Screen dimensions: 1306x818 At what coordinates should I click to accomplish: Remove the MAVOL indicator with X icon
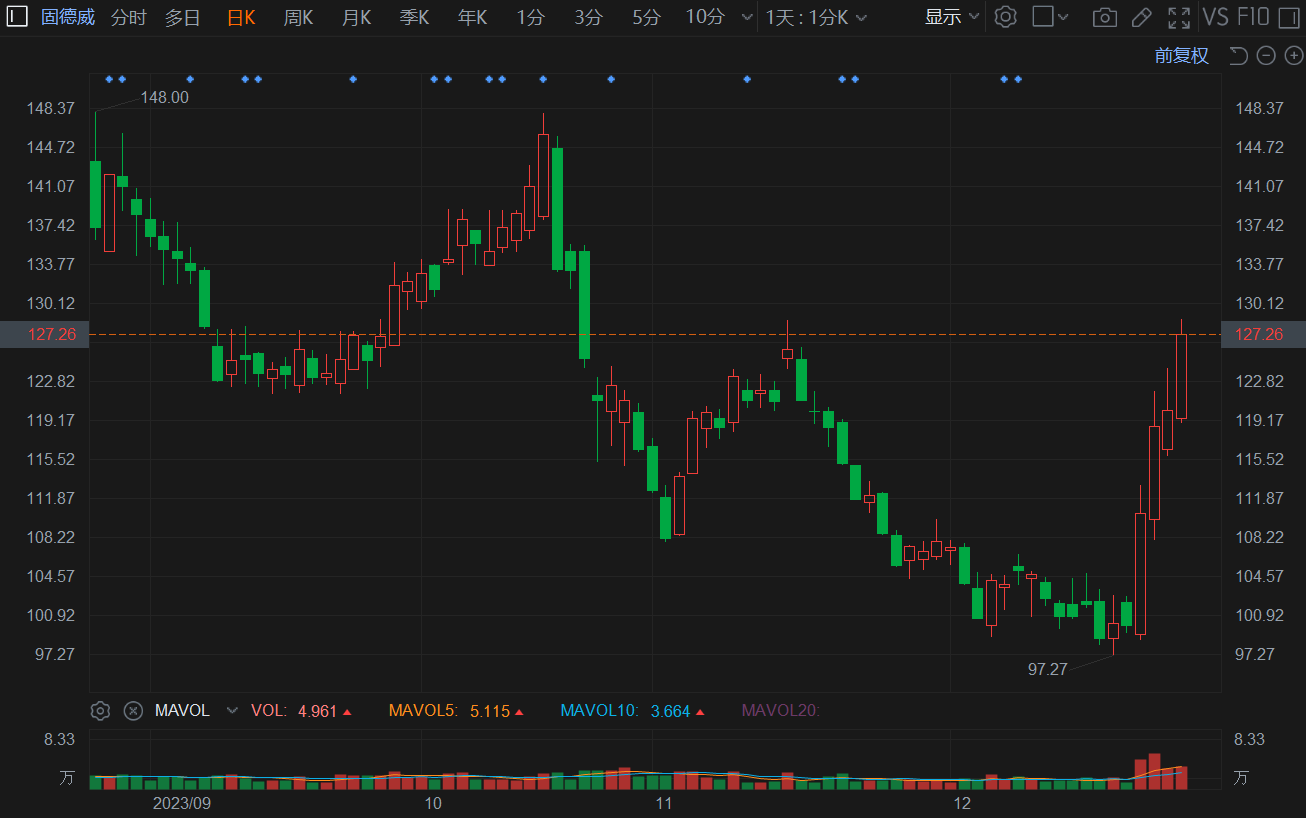(133, 711)
